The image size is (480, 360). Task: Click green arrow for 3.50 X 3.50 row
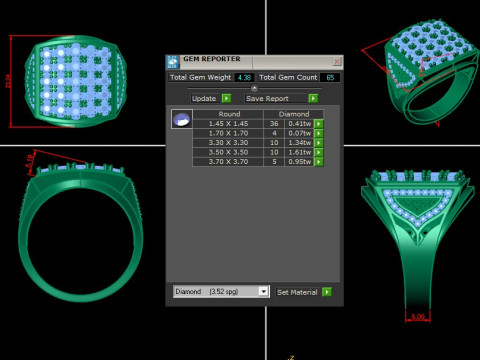tap(319, 152)
